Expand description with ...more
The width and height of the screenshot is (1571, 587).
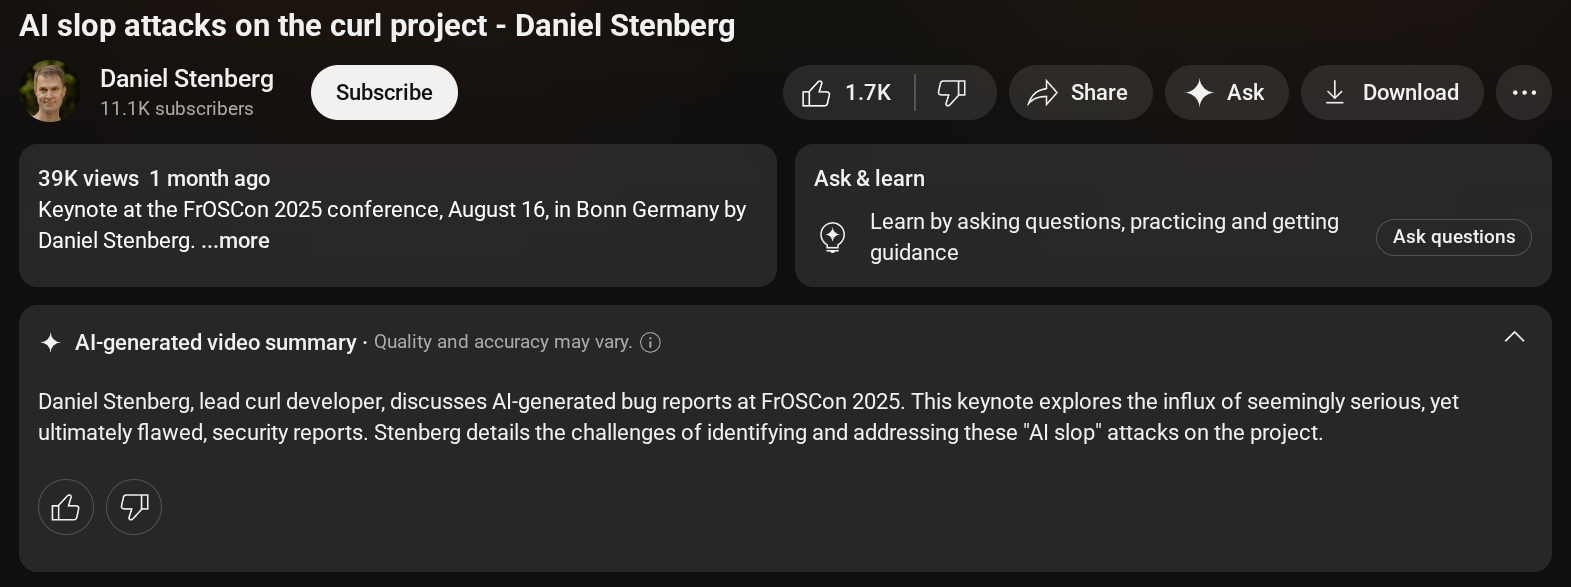pos(236,241)
